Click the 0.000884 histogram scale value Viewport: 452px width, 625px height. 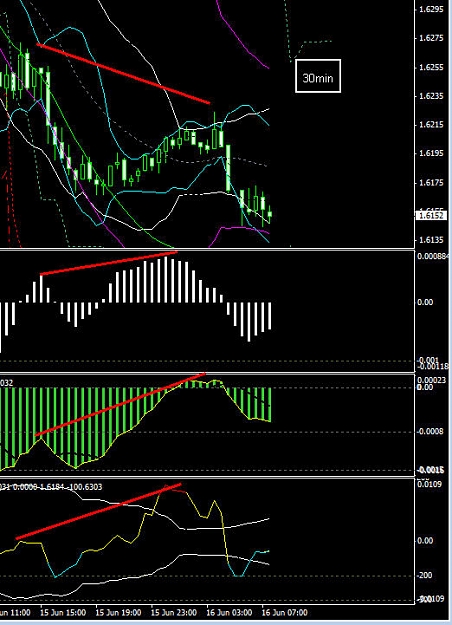point(434,256)
